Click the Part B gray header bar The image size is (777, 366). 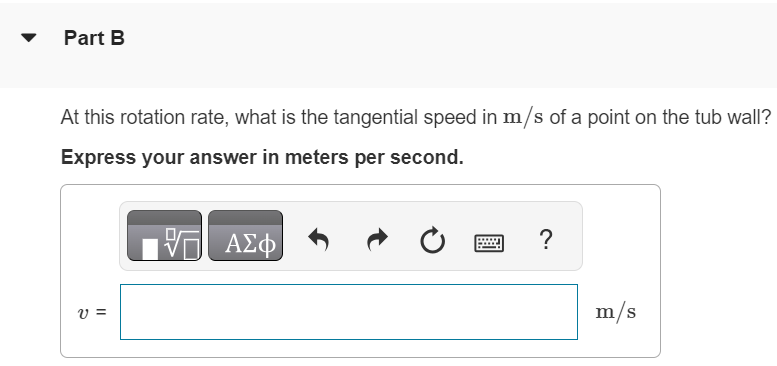[x=388, y=46]
